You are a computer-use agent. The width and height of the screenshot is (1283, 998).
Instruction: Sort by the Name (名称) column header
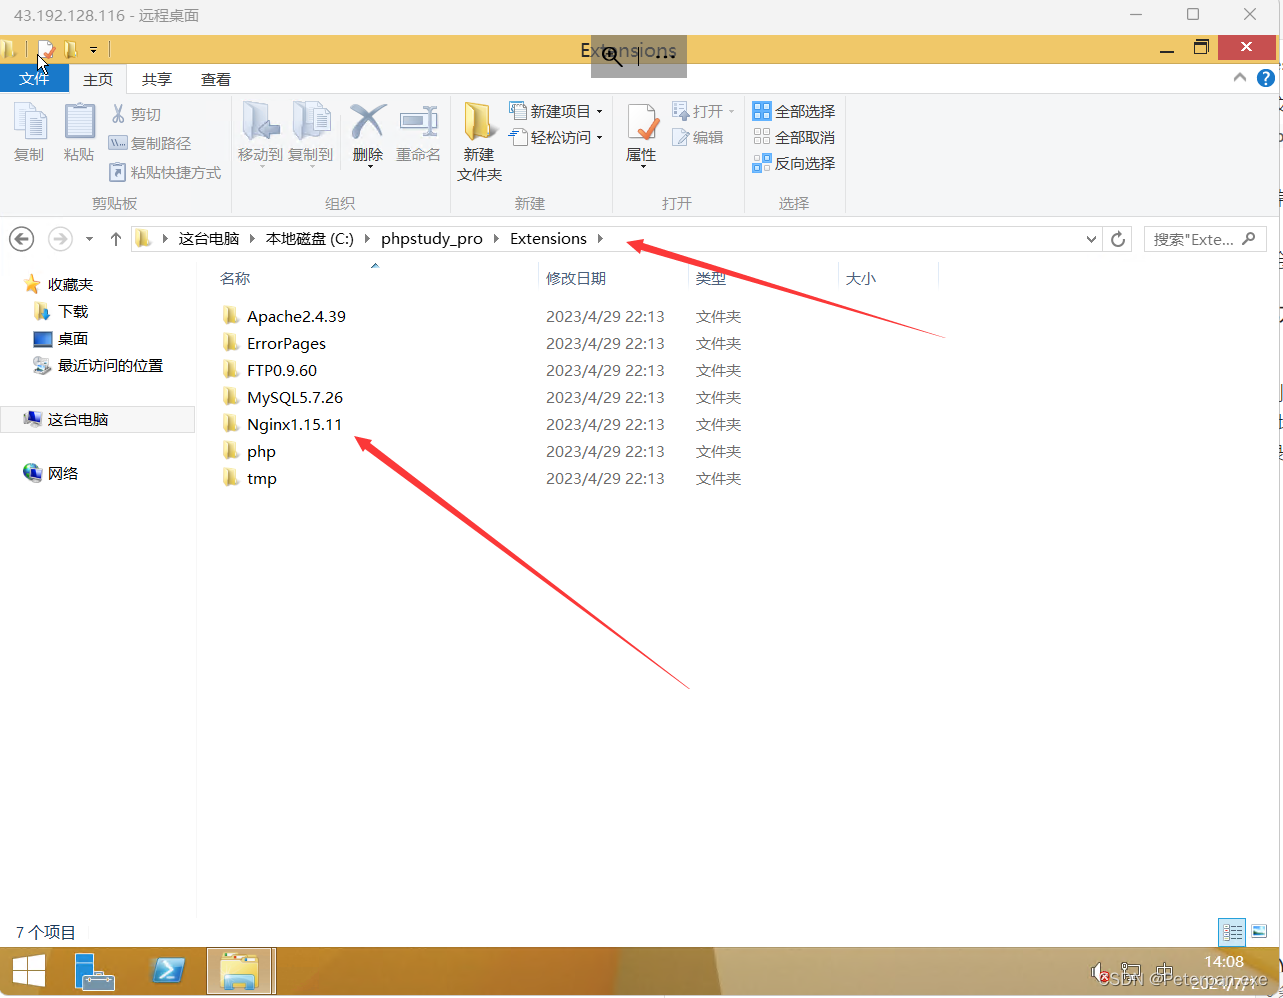(x=236, y=279)
